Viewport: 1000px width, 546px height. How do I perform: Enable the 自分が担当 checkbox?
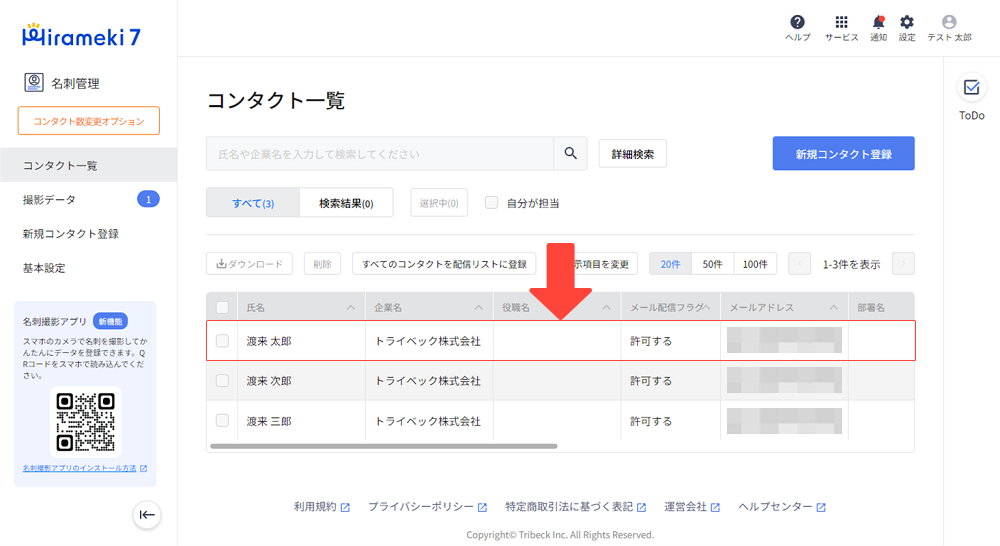coord(491,203)
